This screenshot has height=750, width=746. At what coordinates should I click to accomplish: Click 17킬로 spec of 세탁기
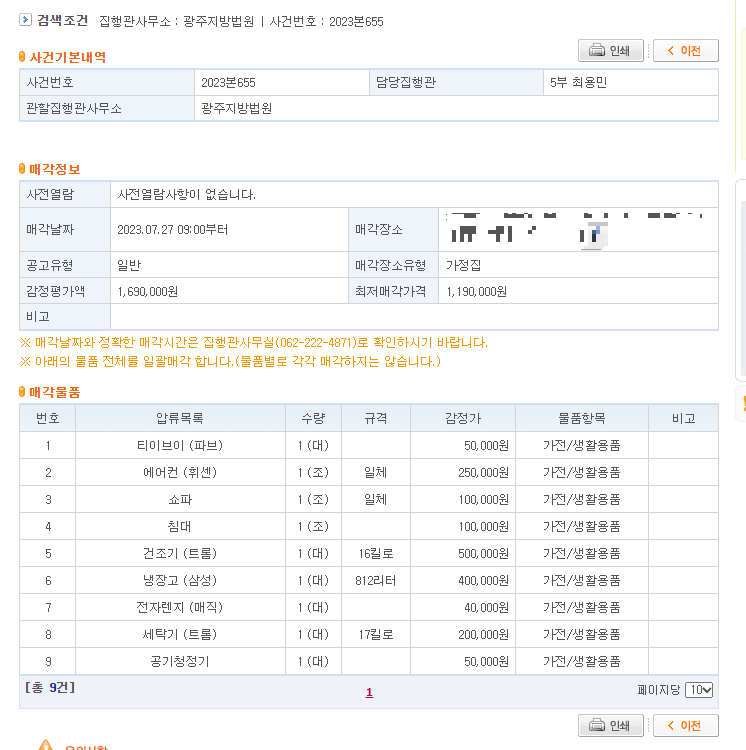click(376, 634)
